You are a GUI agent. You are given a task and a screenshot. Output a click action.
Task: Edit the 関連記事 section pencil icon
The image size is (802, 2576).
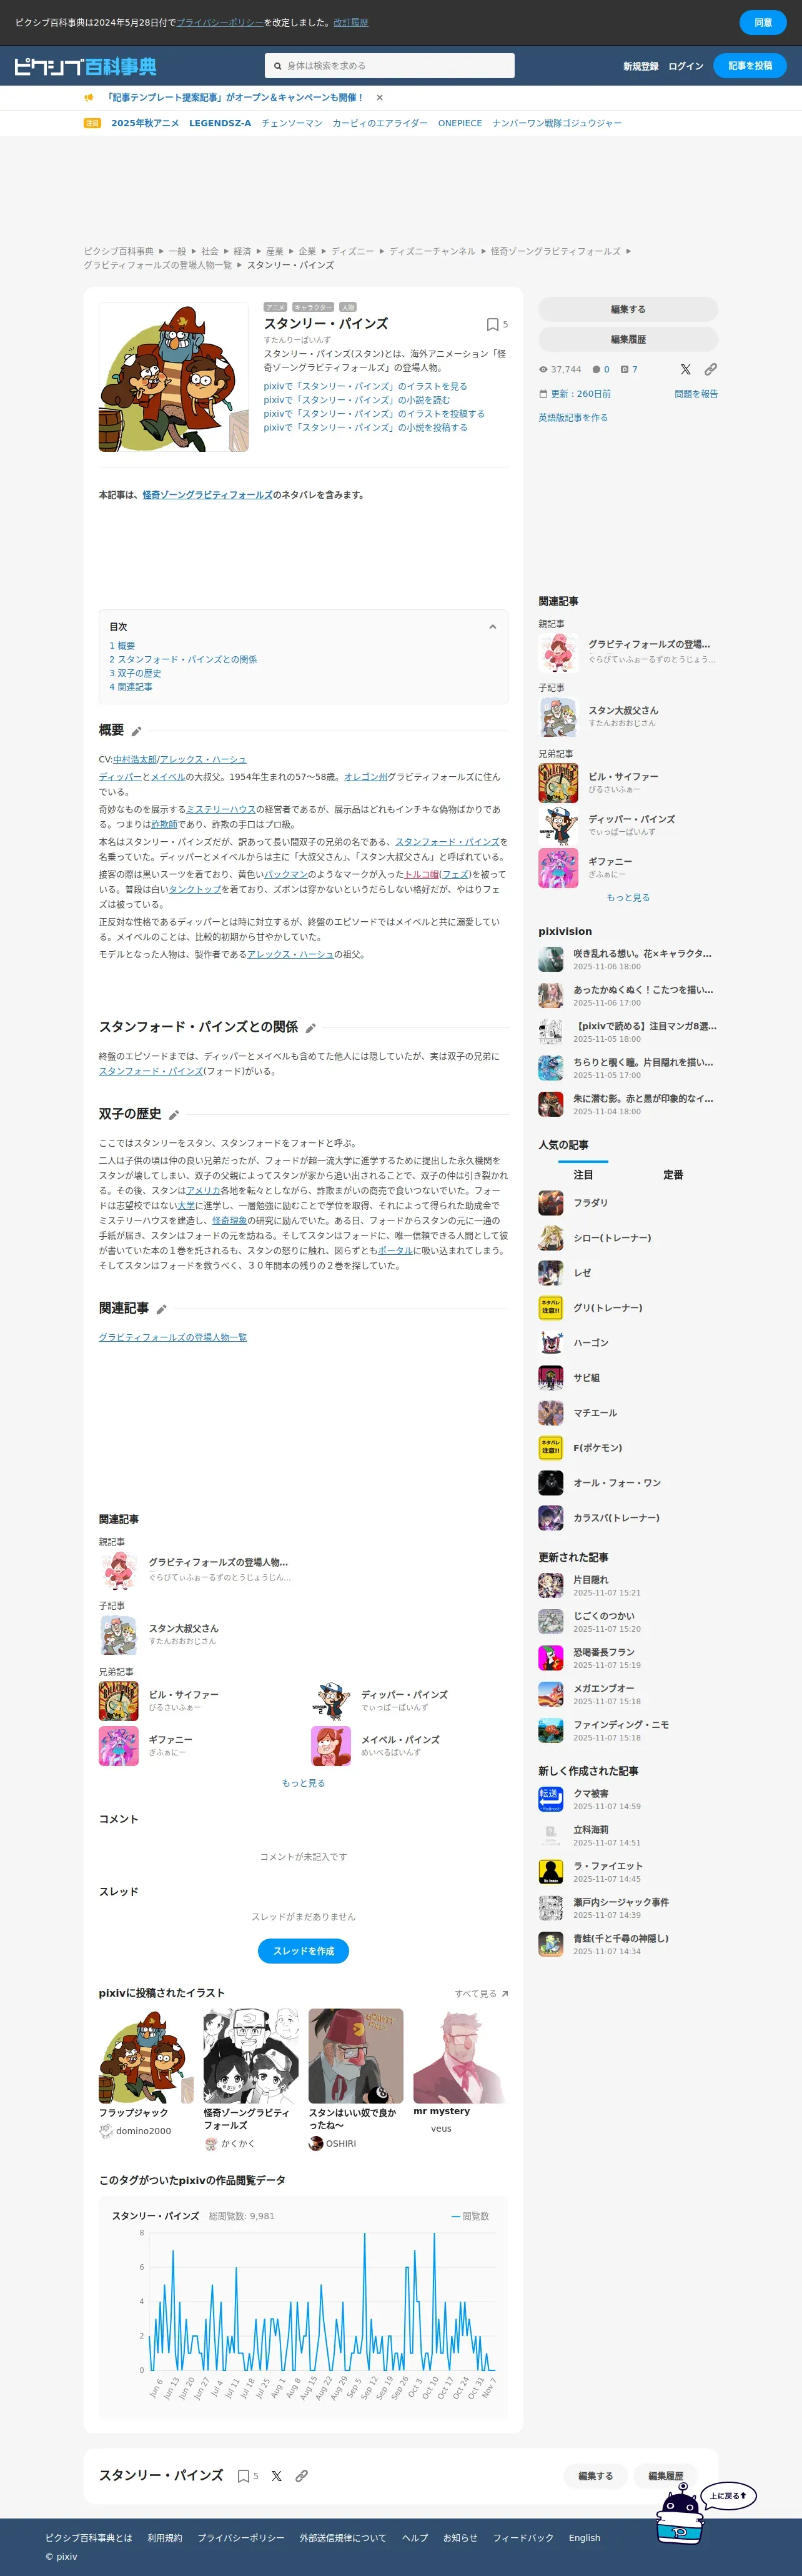[x=161, y=1309]
